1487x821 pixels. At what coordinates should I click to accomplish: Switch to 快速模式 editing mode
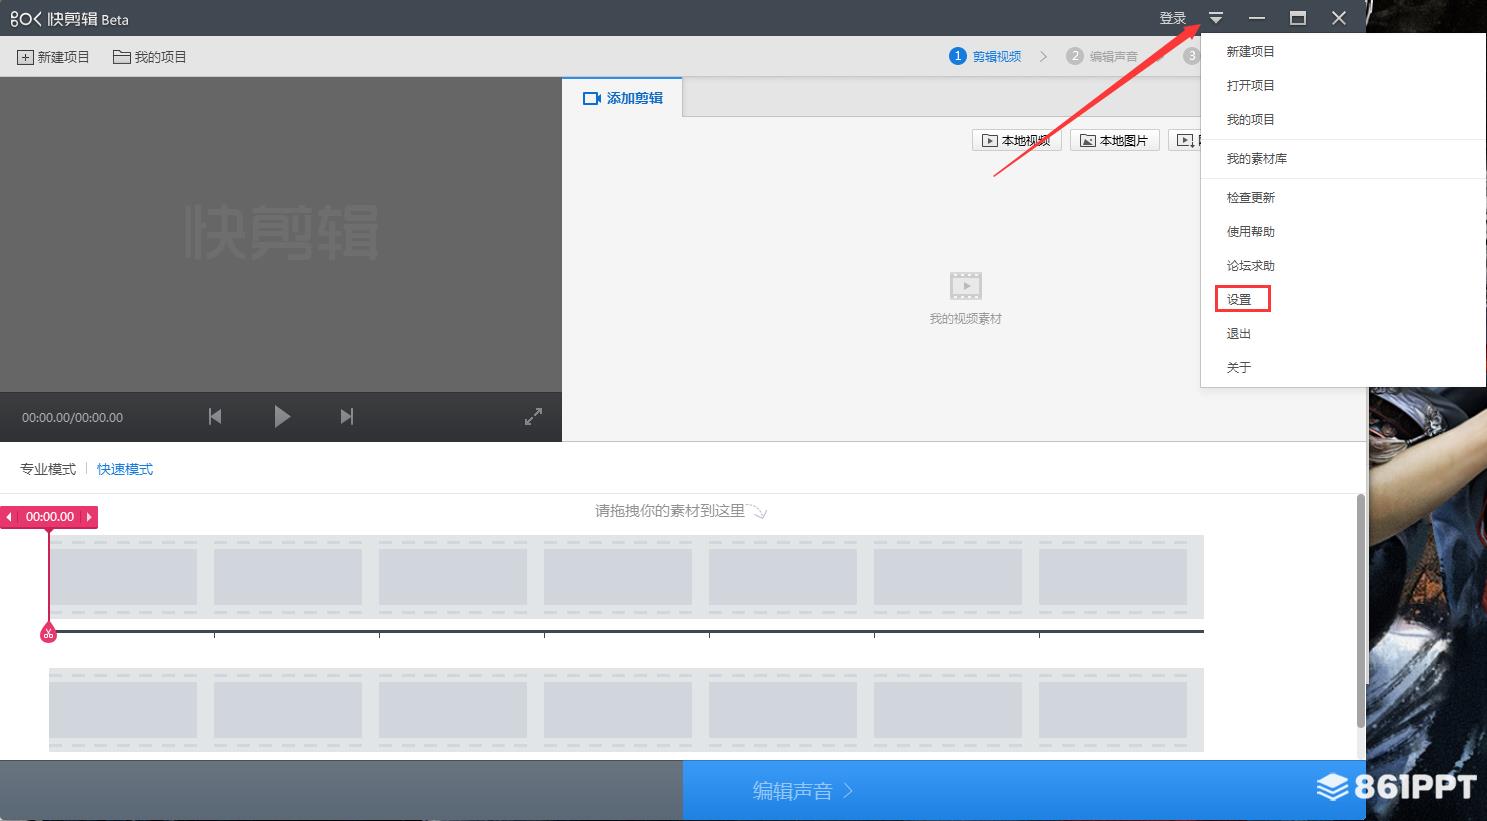coord(125,469)
